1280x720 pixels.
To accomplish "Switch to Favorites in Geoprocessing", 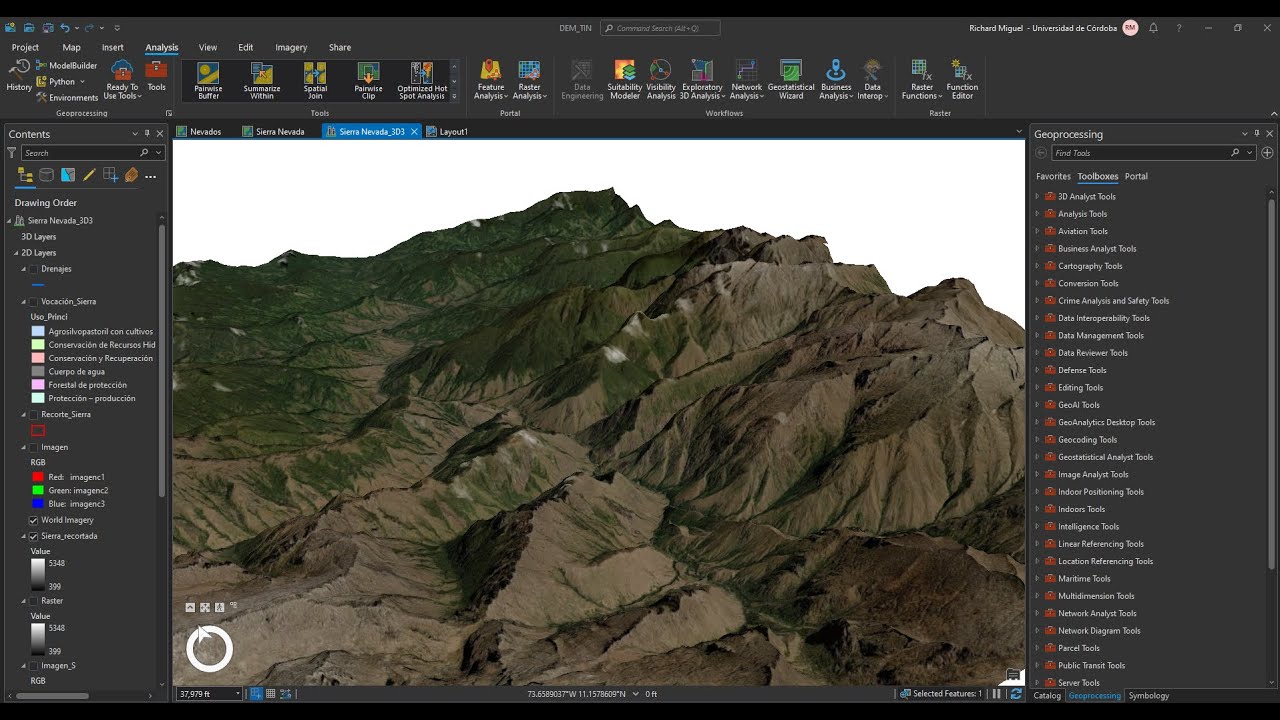I will [x=1053, y=176].
